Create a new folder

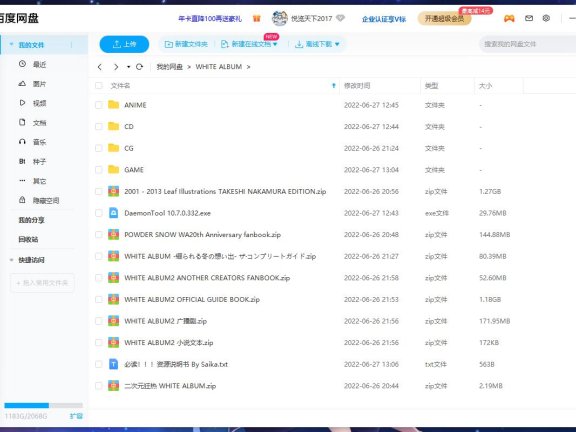click(186, 44)
